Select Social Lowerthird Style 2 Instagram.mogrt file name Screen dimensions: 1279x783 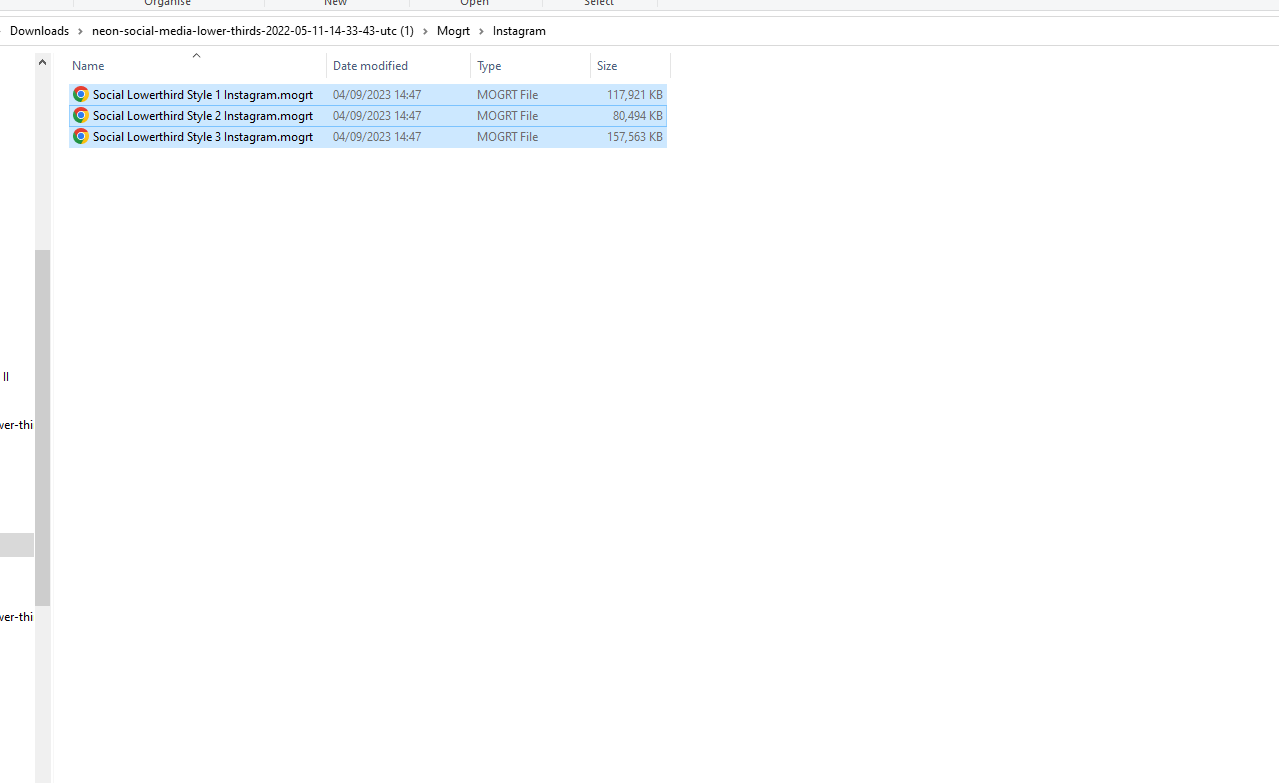[203, 116]
